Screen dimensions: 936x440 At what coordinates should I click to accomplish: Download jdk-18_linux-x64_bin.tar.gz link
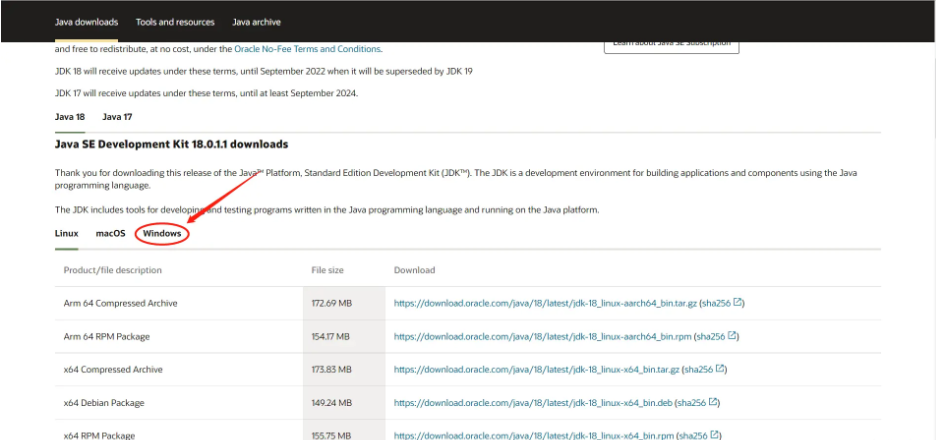537,370
